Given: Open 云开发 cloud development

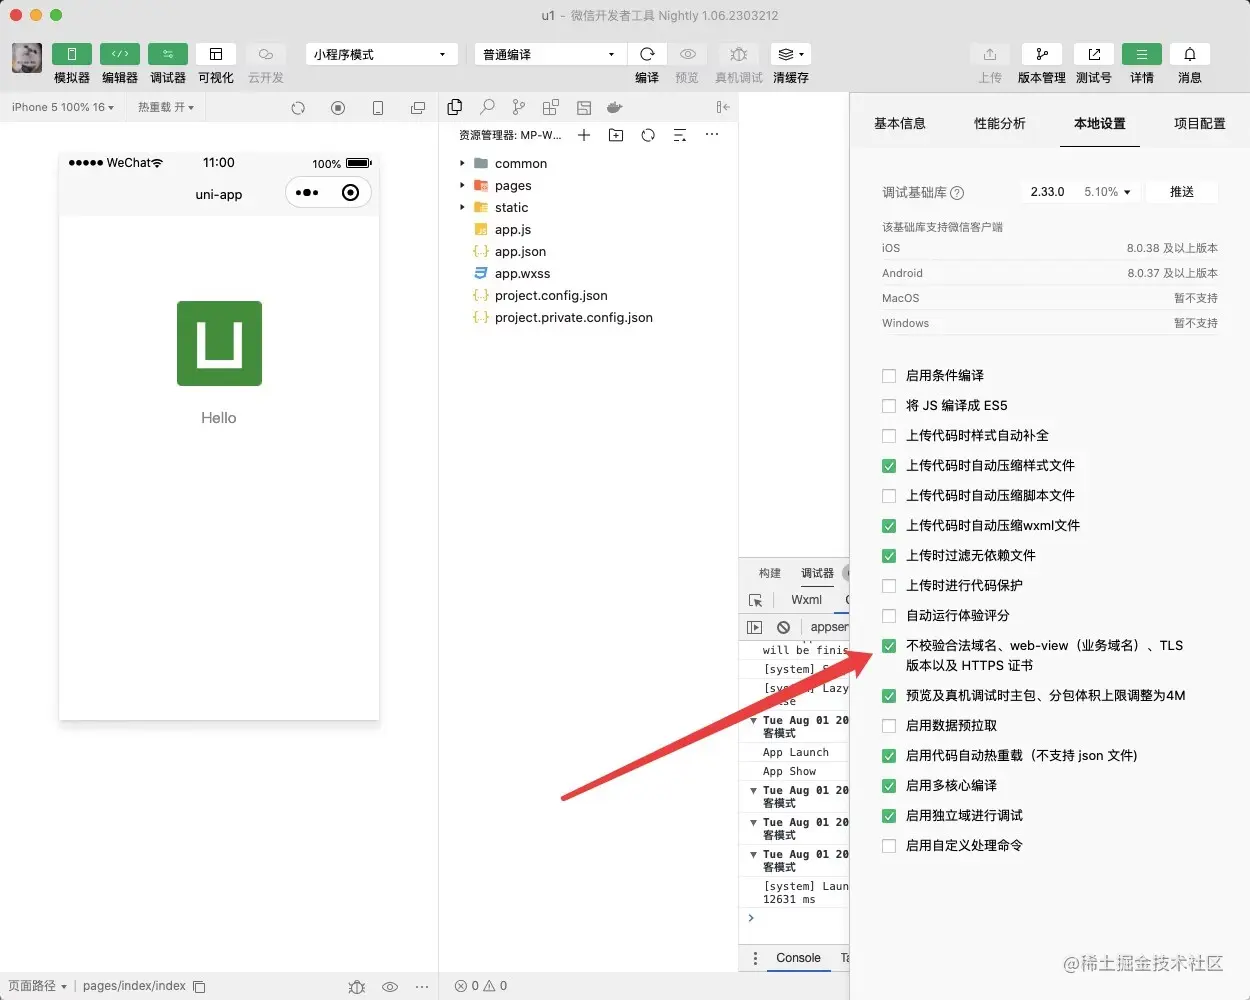Looking at the screenshot, I should (x=265, y=54).
